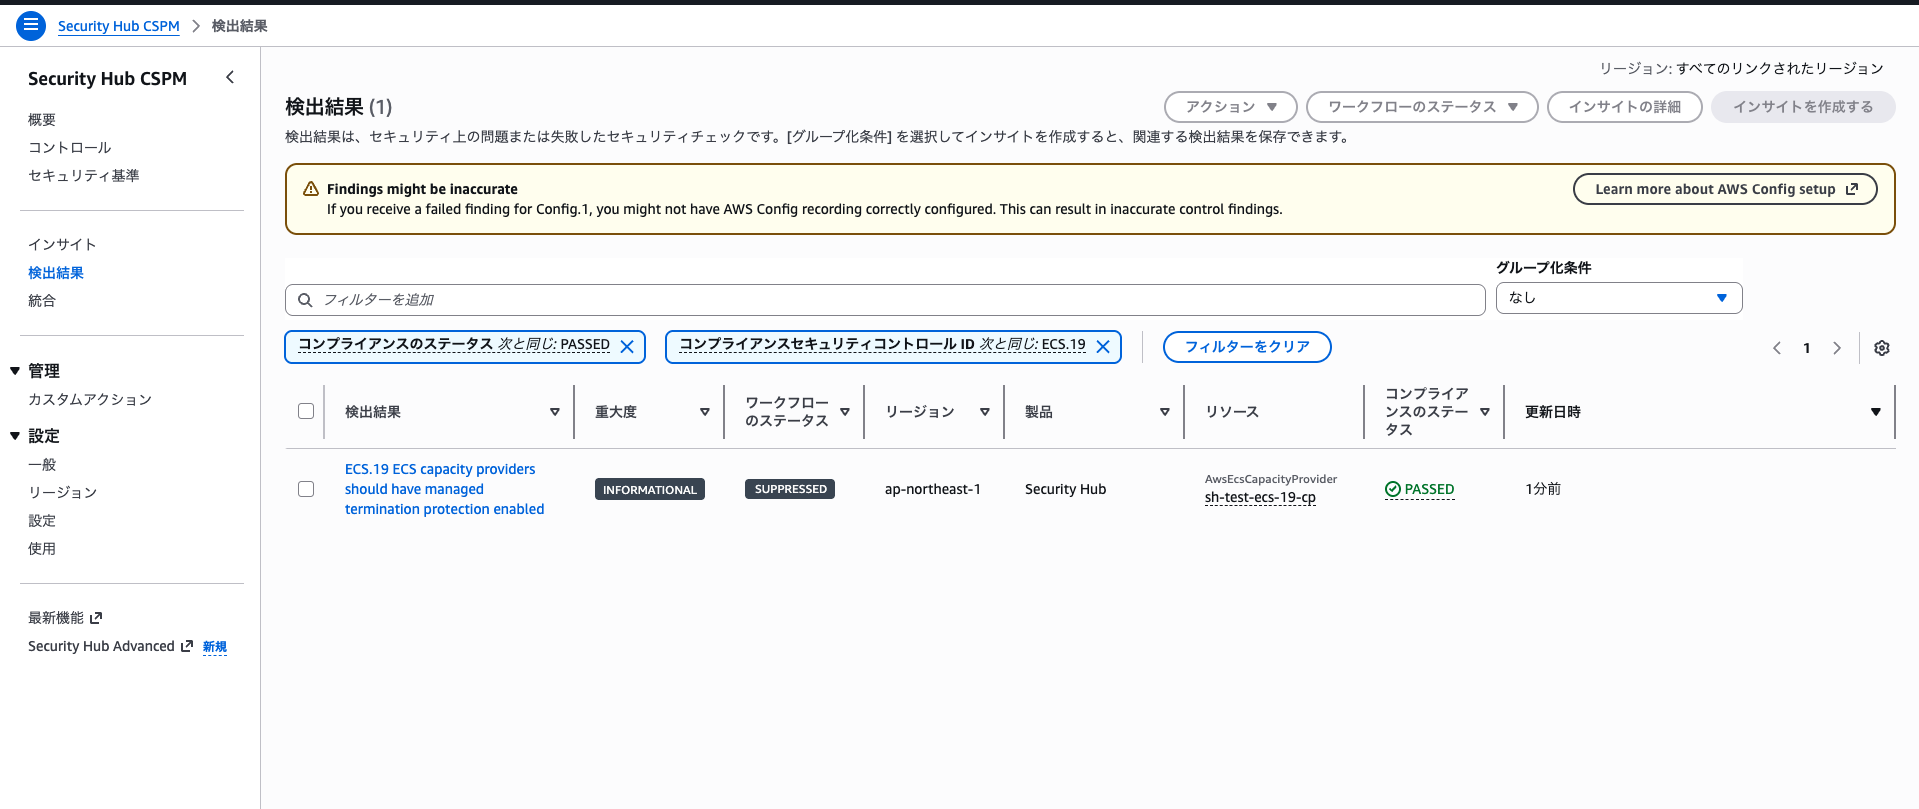The image size is (1919, 809).
Task: Click the 新規 badge link
Action: click(x=215, y=647)
